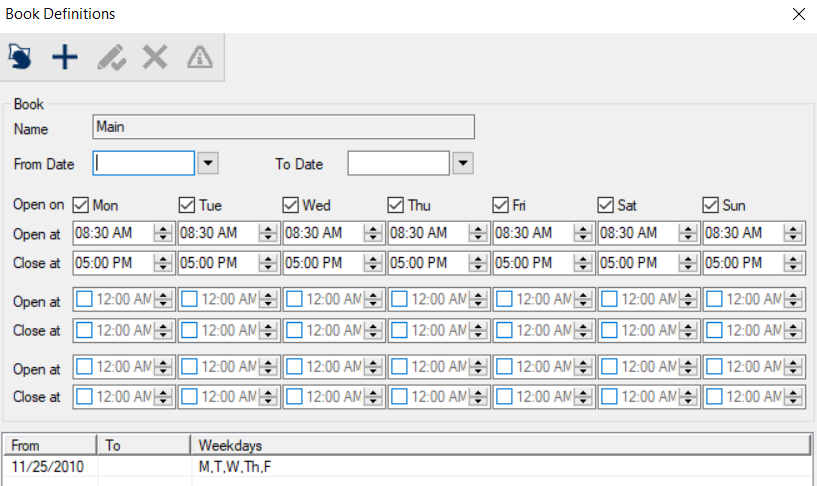
Task: Uncheck the Wed open-on checkbox
Action: [291, 205]
